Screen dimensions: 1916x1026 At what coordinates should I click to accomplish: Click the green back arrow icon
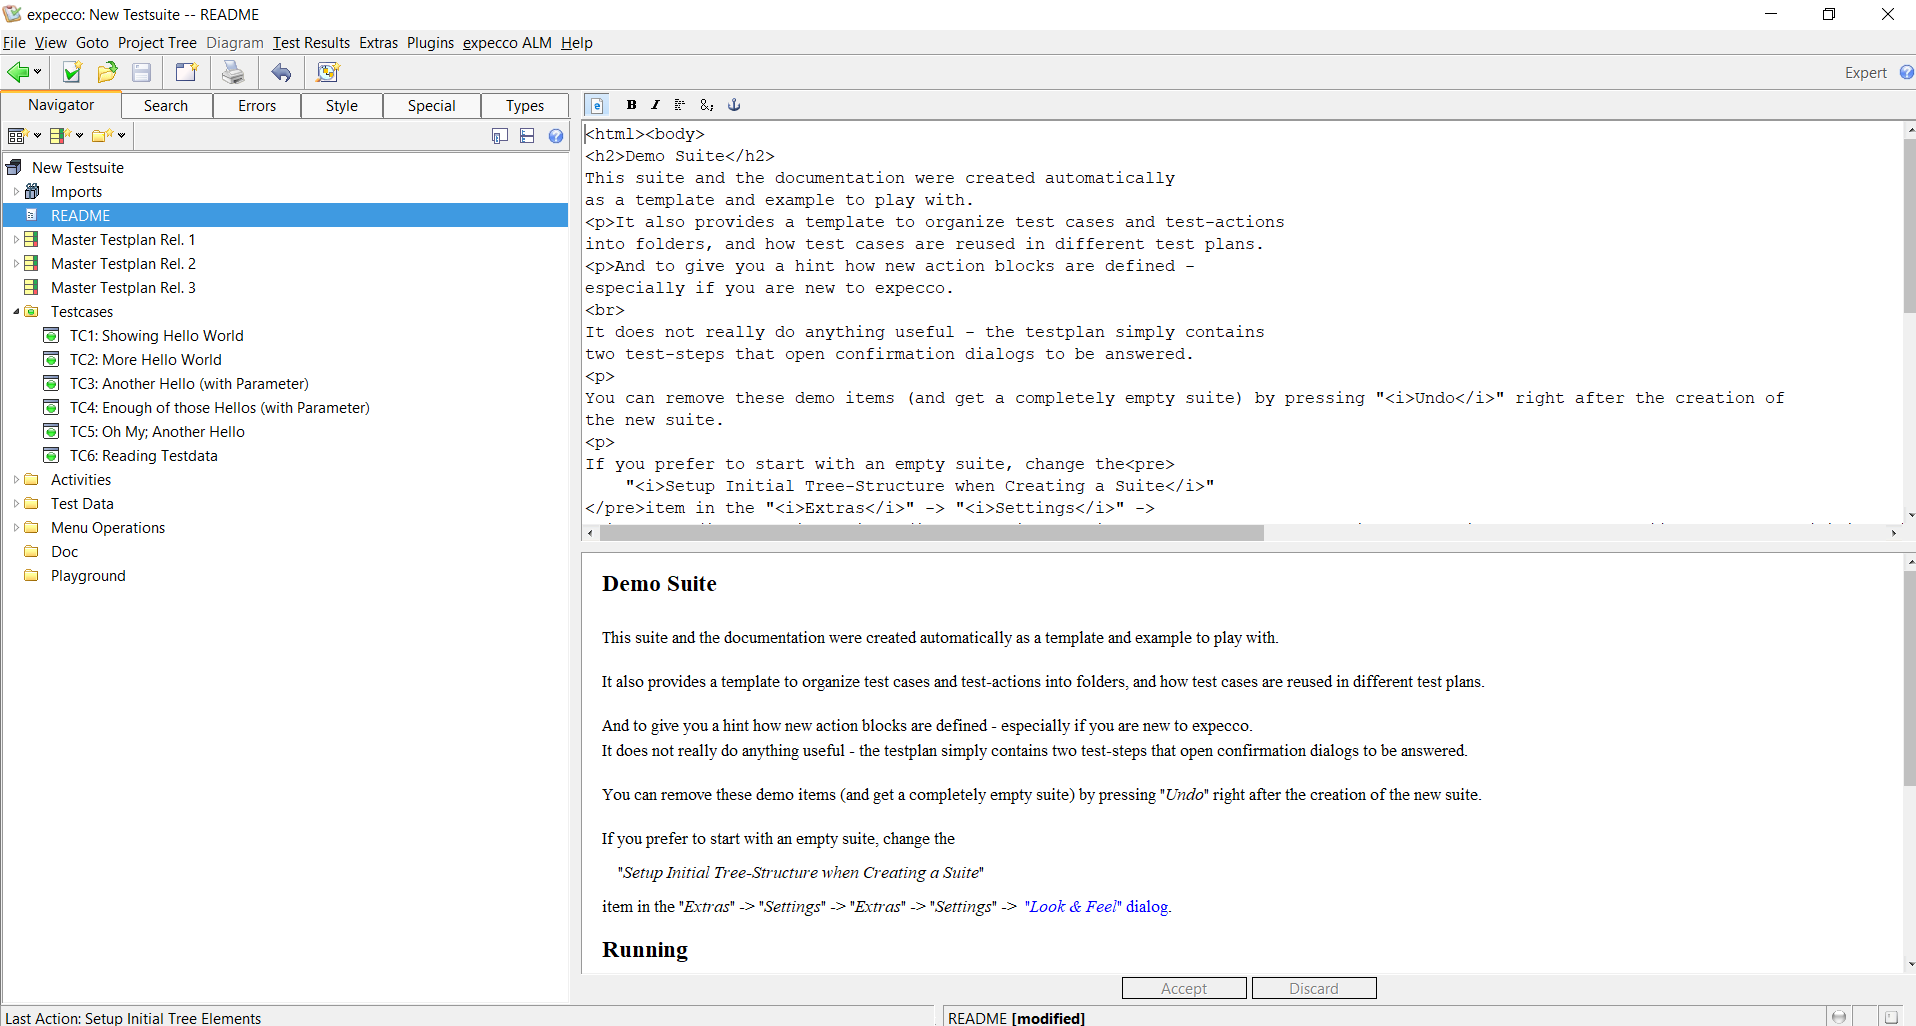[x=18, y=72]
